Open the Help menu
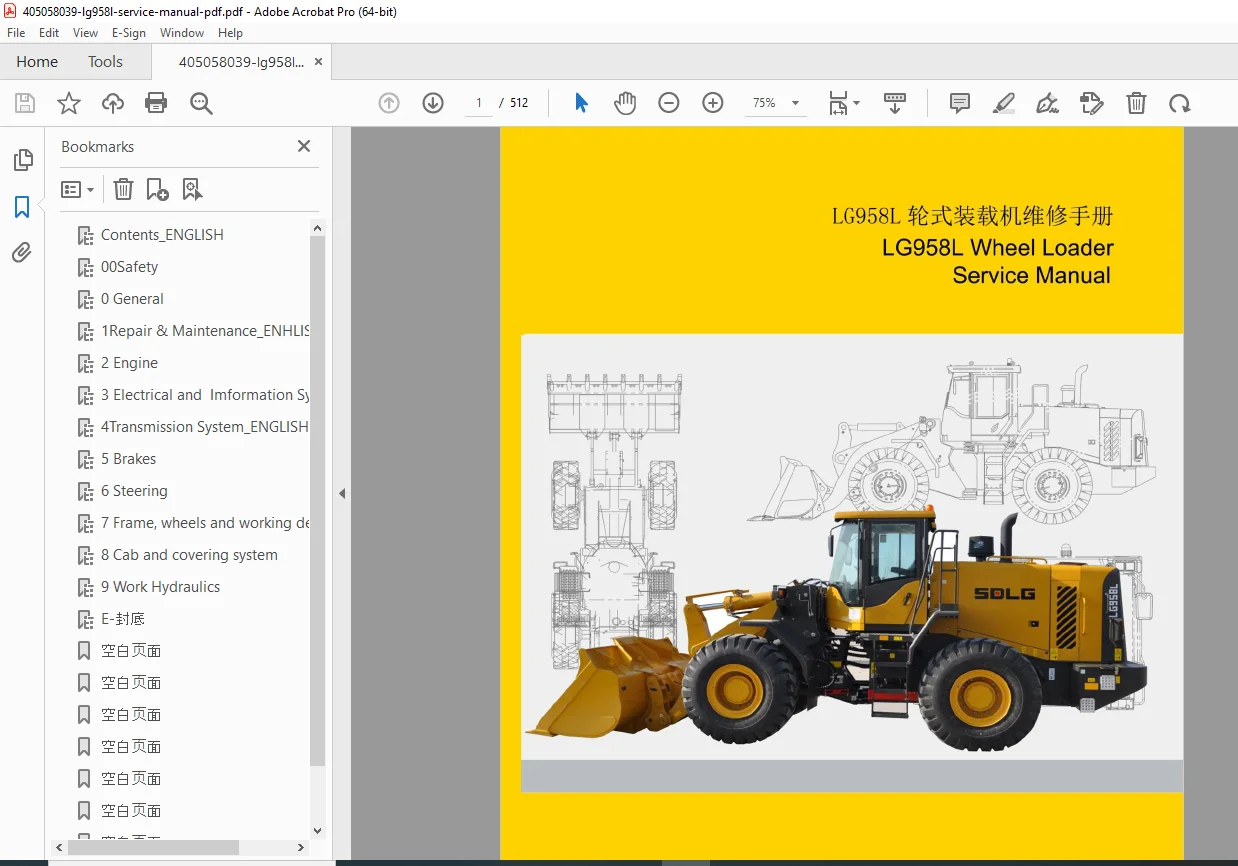The image size is (1238, 866). click(231, 33)
